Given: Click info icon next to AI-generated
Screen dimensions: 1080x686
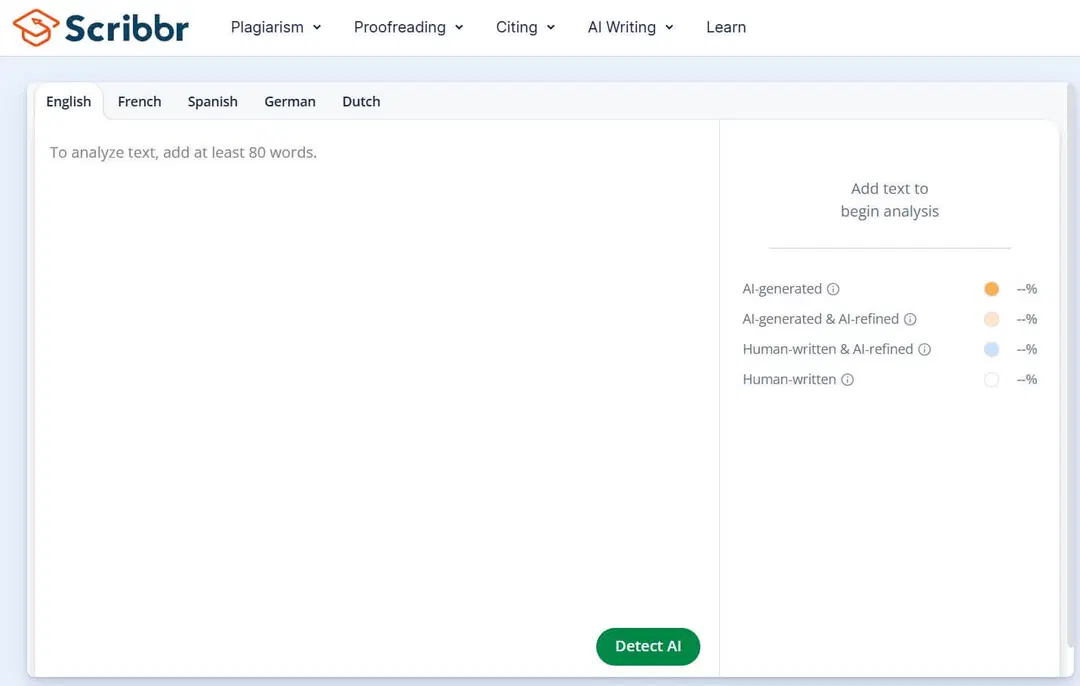Looking at the screenshot, I should [x=833, y=289].
